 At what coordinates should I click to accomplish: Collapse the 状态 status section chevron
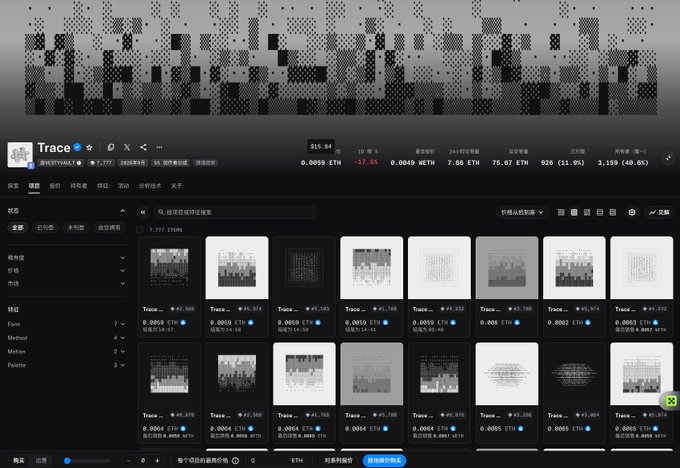(x=122, y=211)
